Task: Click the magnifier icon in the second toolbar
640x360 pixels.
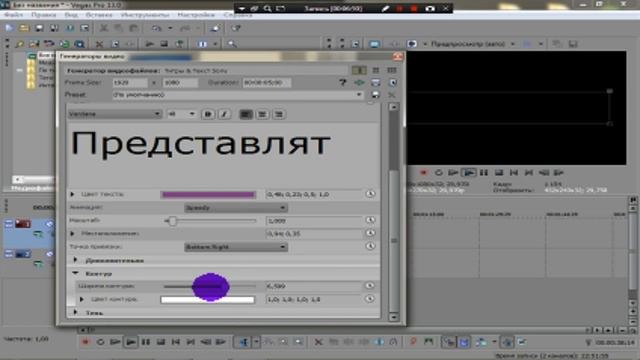Action: 232,44
